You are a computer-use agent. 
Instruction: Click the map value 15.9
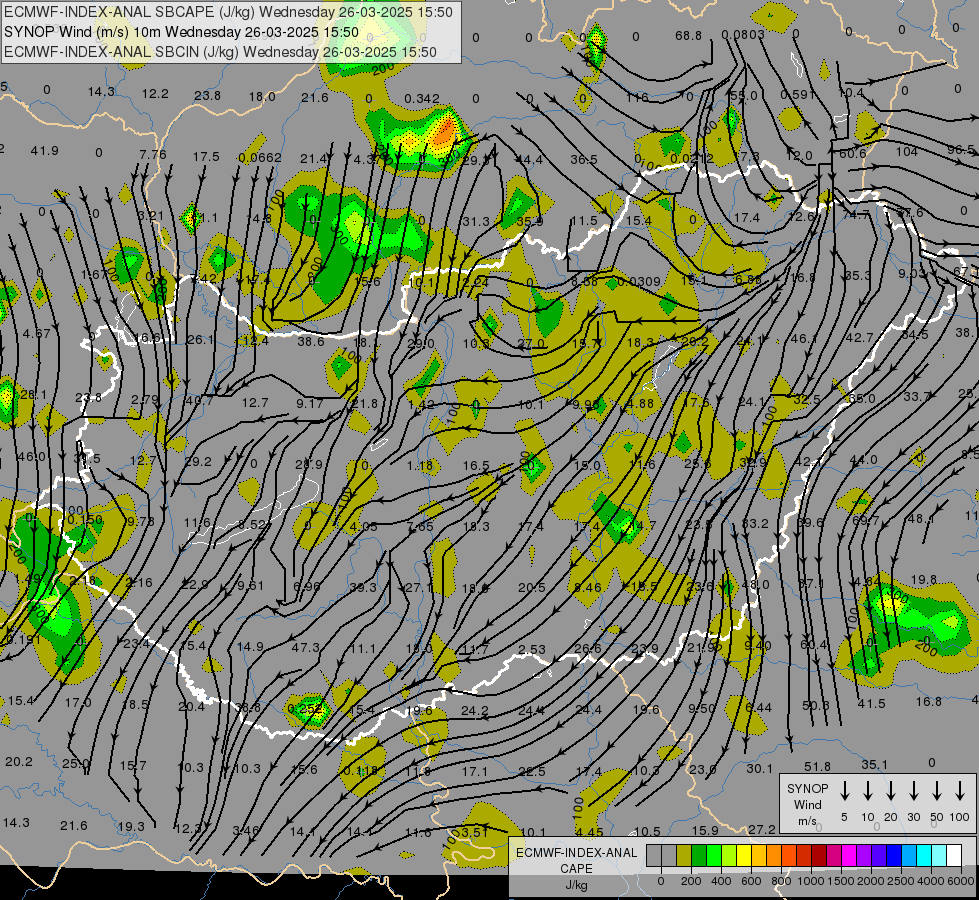(x=705, y=830)
